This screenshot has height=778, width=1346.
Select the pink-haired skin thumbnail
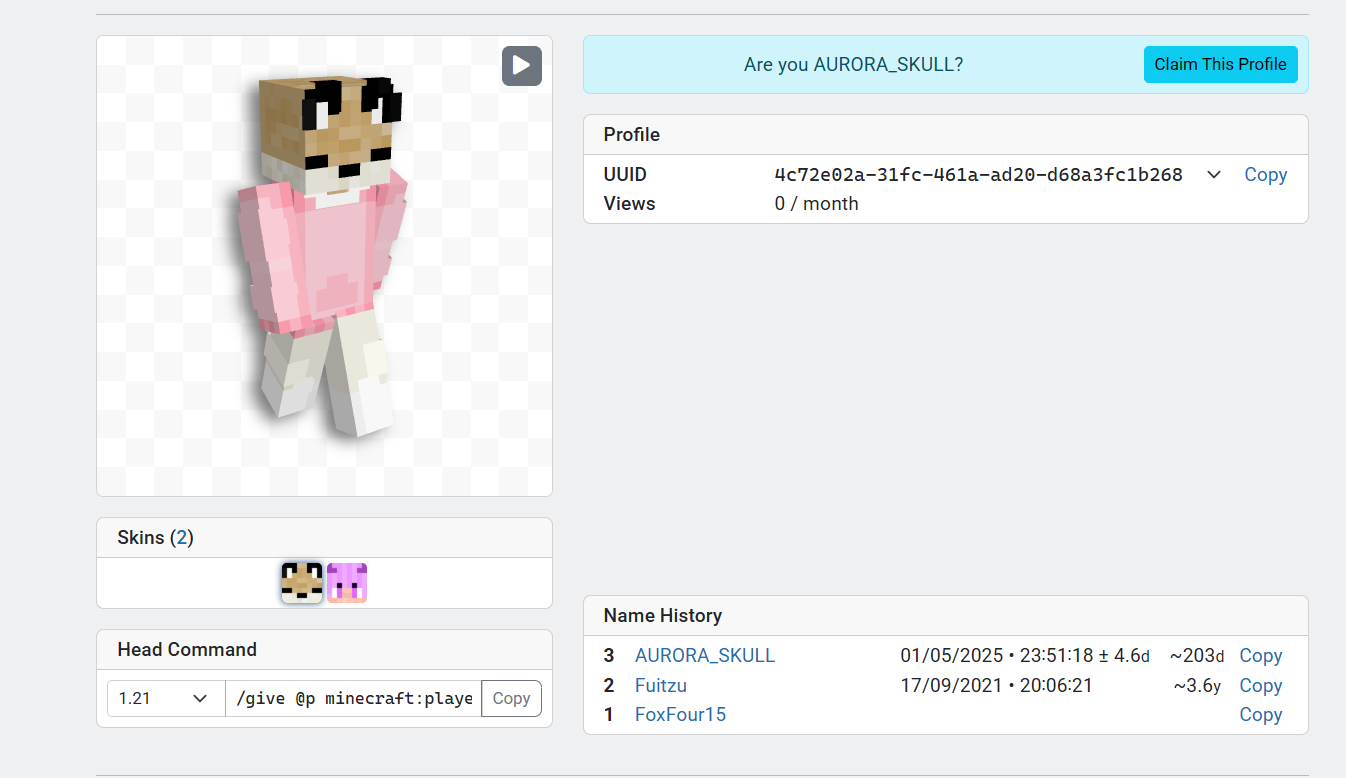347,583
